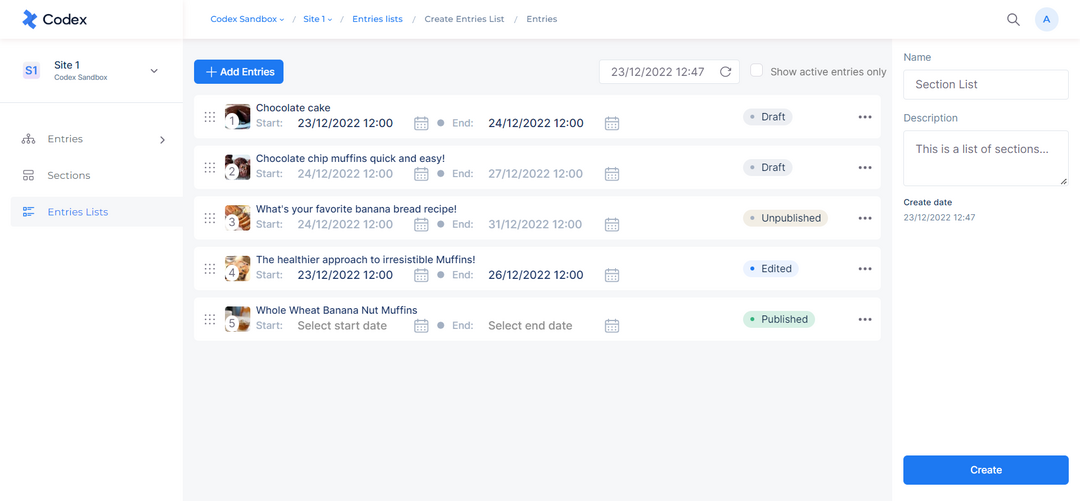Open start calendar for banana bread recipe
The height and width of the screenshot is (501, 1080).
(422, 225)
